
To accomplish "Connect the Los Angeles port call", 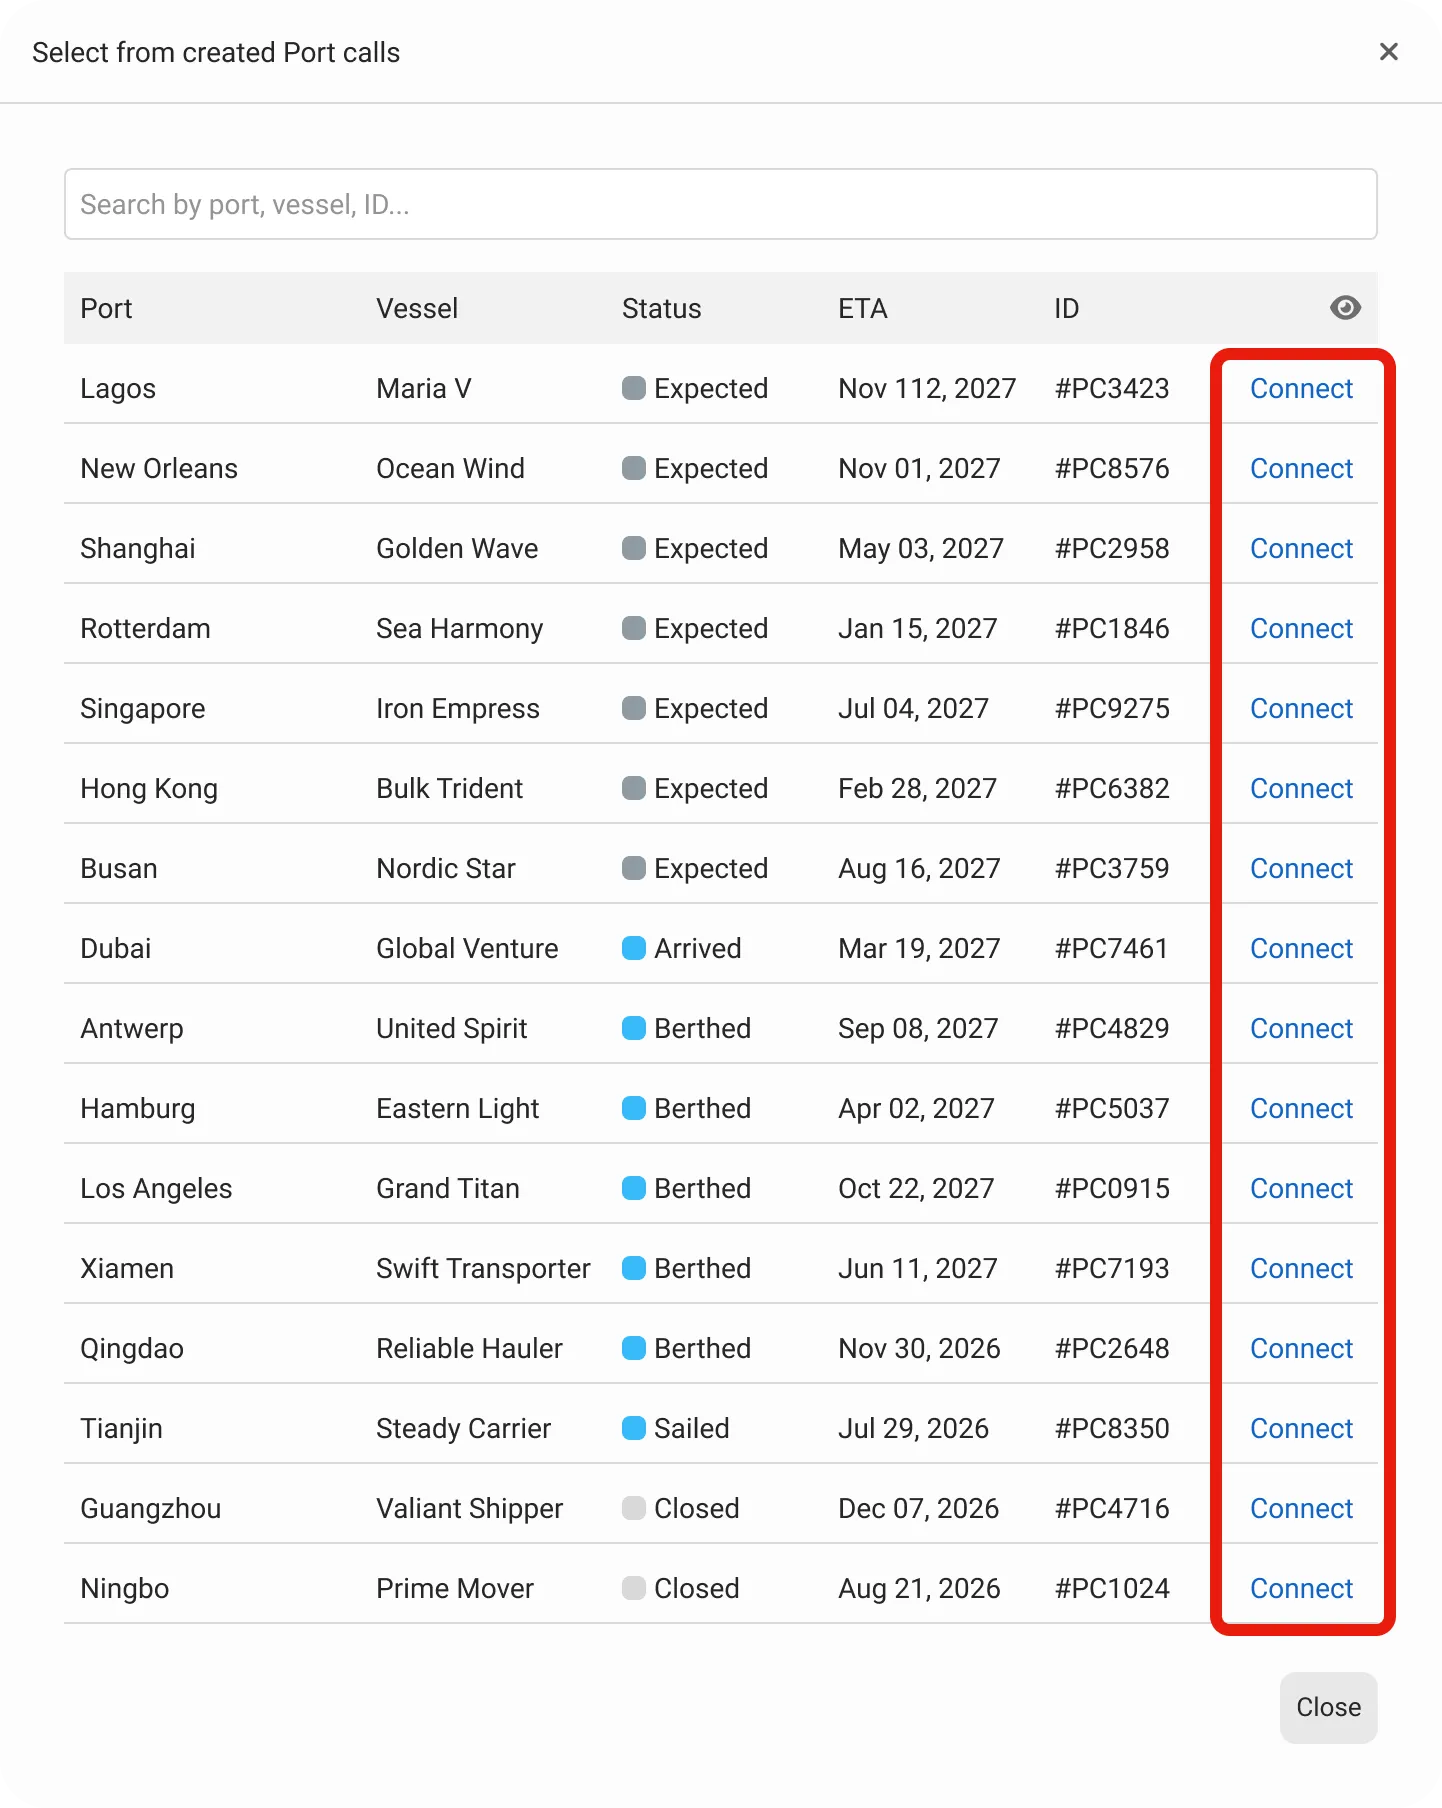I will click(1301, 1188).
